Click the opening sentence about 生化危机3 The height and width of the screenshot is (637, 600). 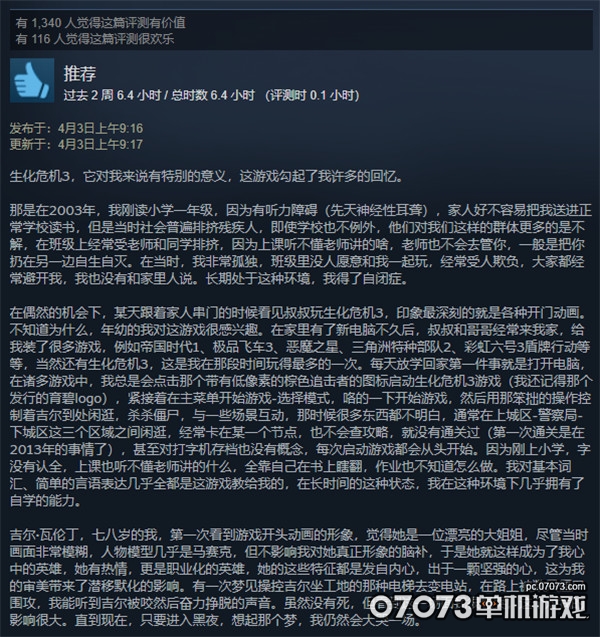click(206, 177)
